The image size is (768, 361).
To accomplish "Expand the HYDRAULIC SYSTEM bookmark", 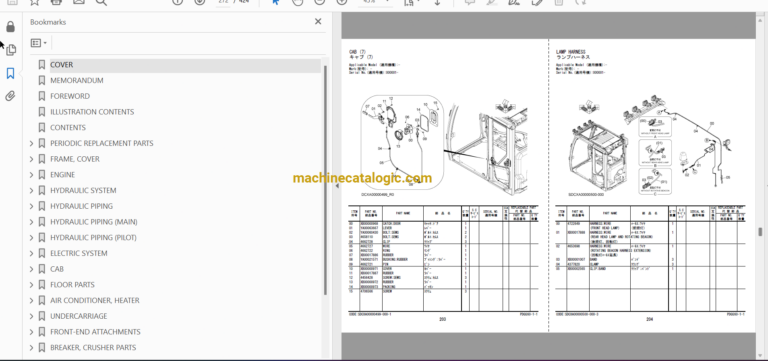I will coord(31,191).
